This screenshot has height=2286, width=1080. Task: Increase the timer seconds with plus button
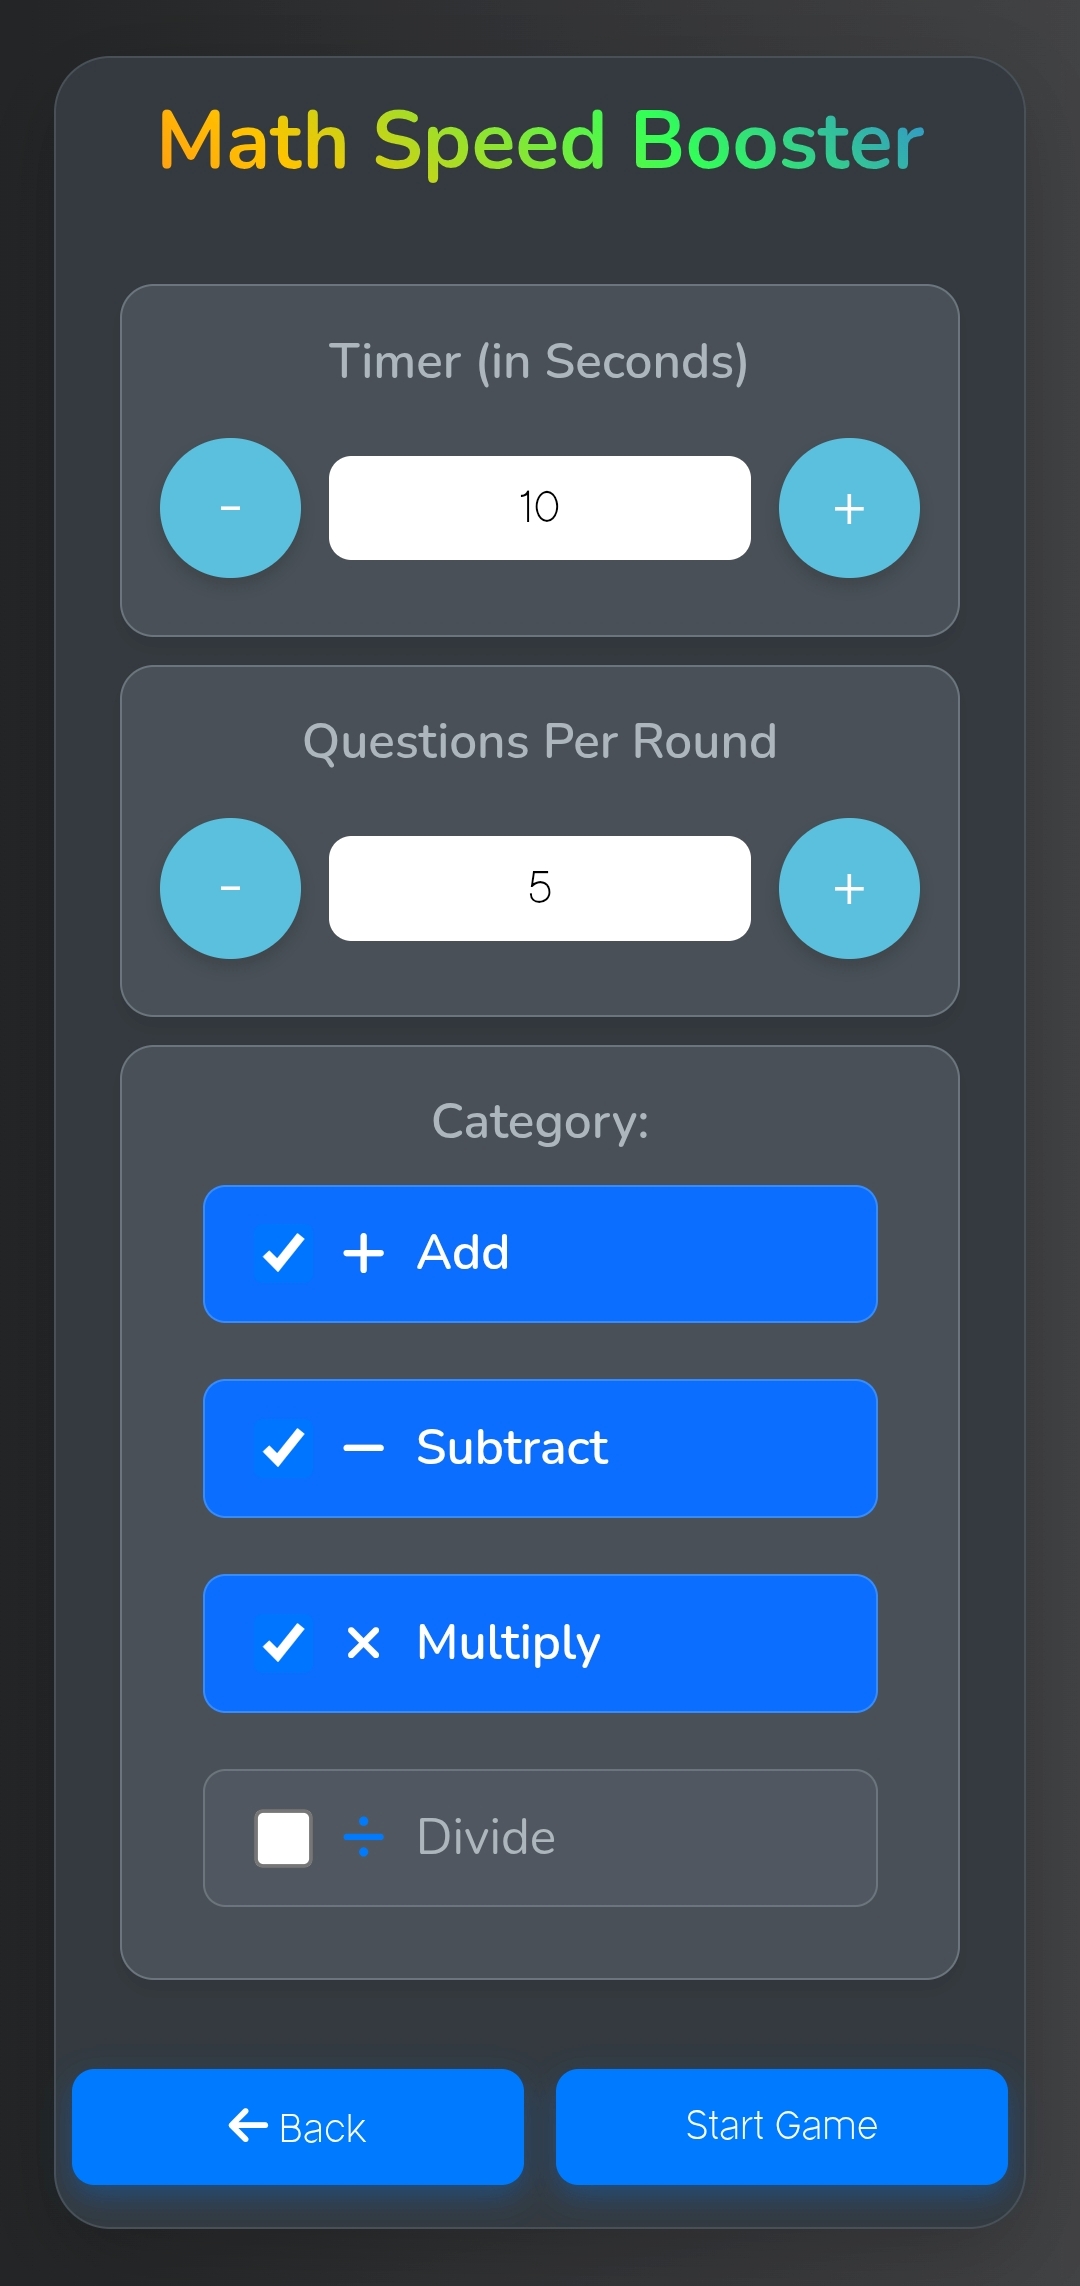[x=849, y=508]
